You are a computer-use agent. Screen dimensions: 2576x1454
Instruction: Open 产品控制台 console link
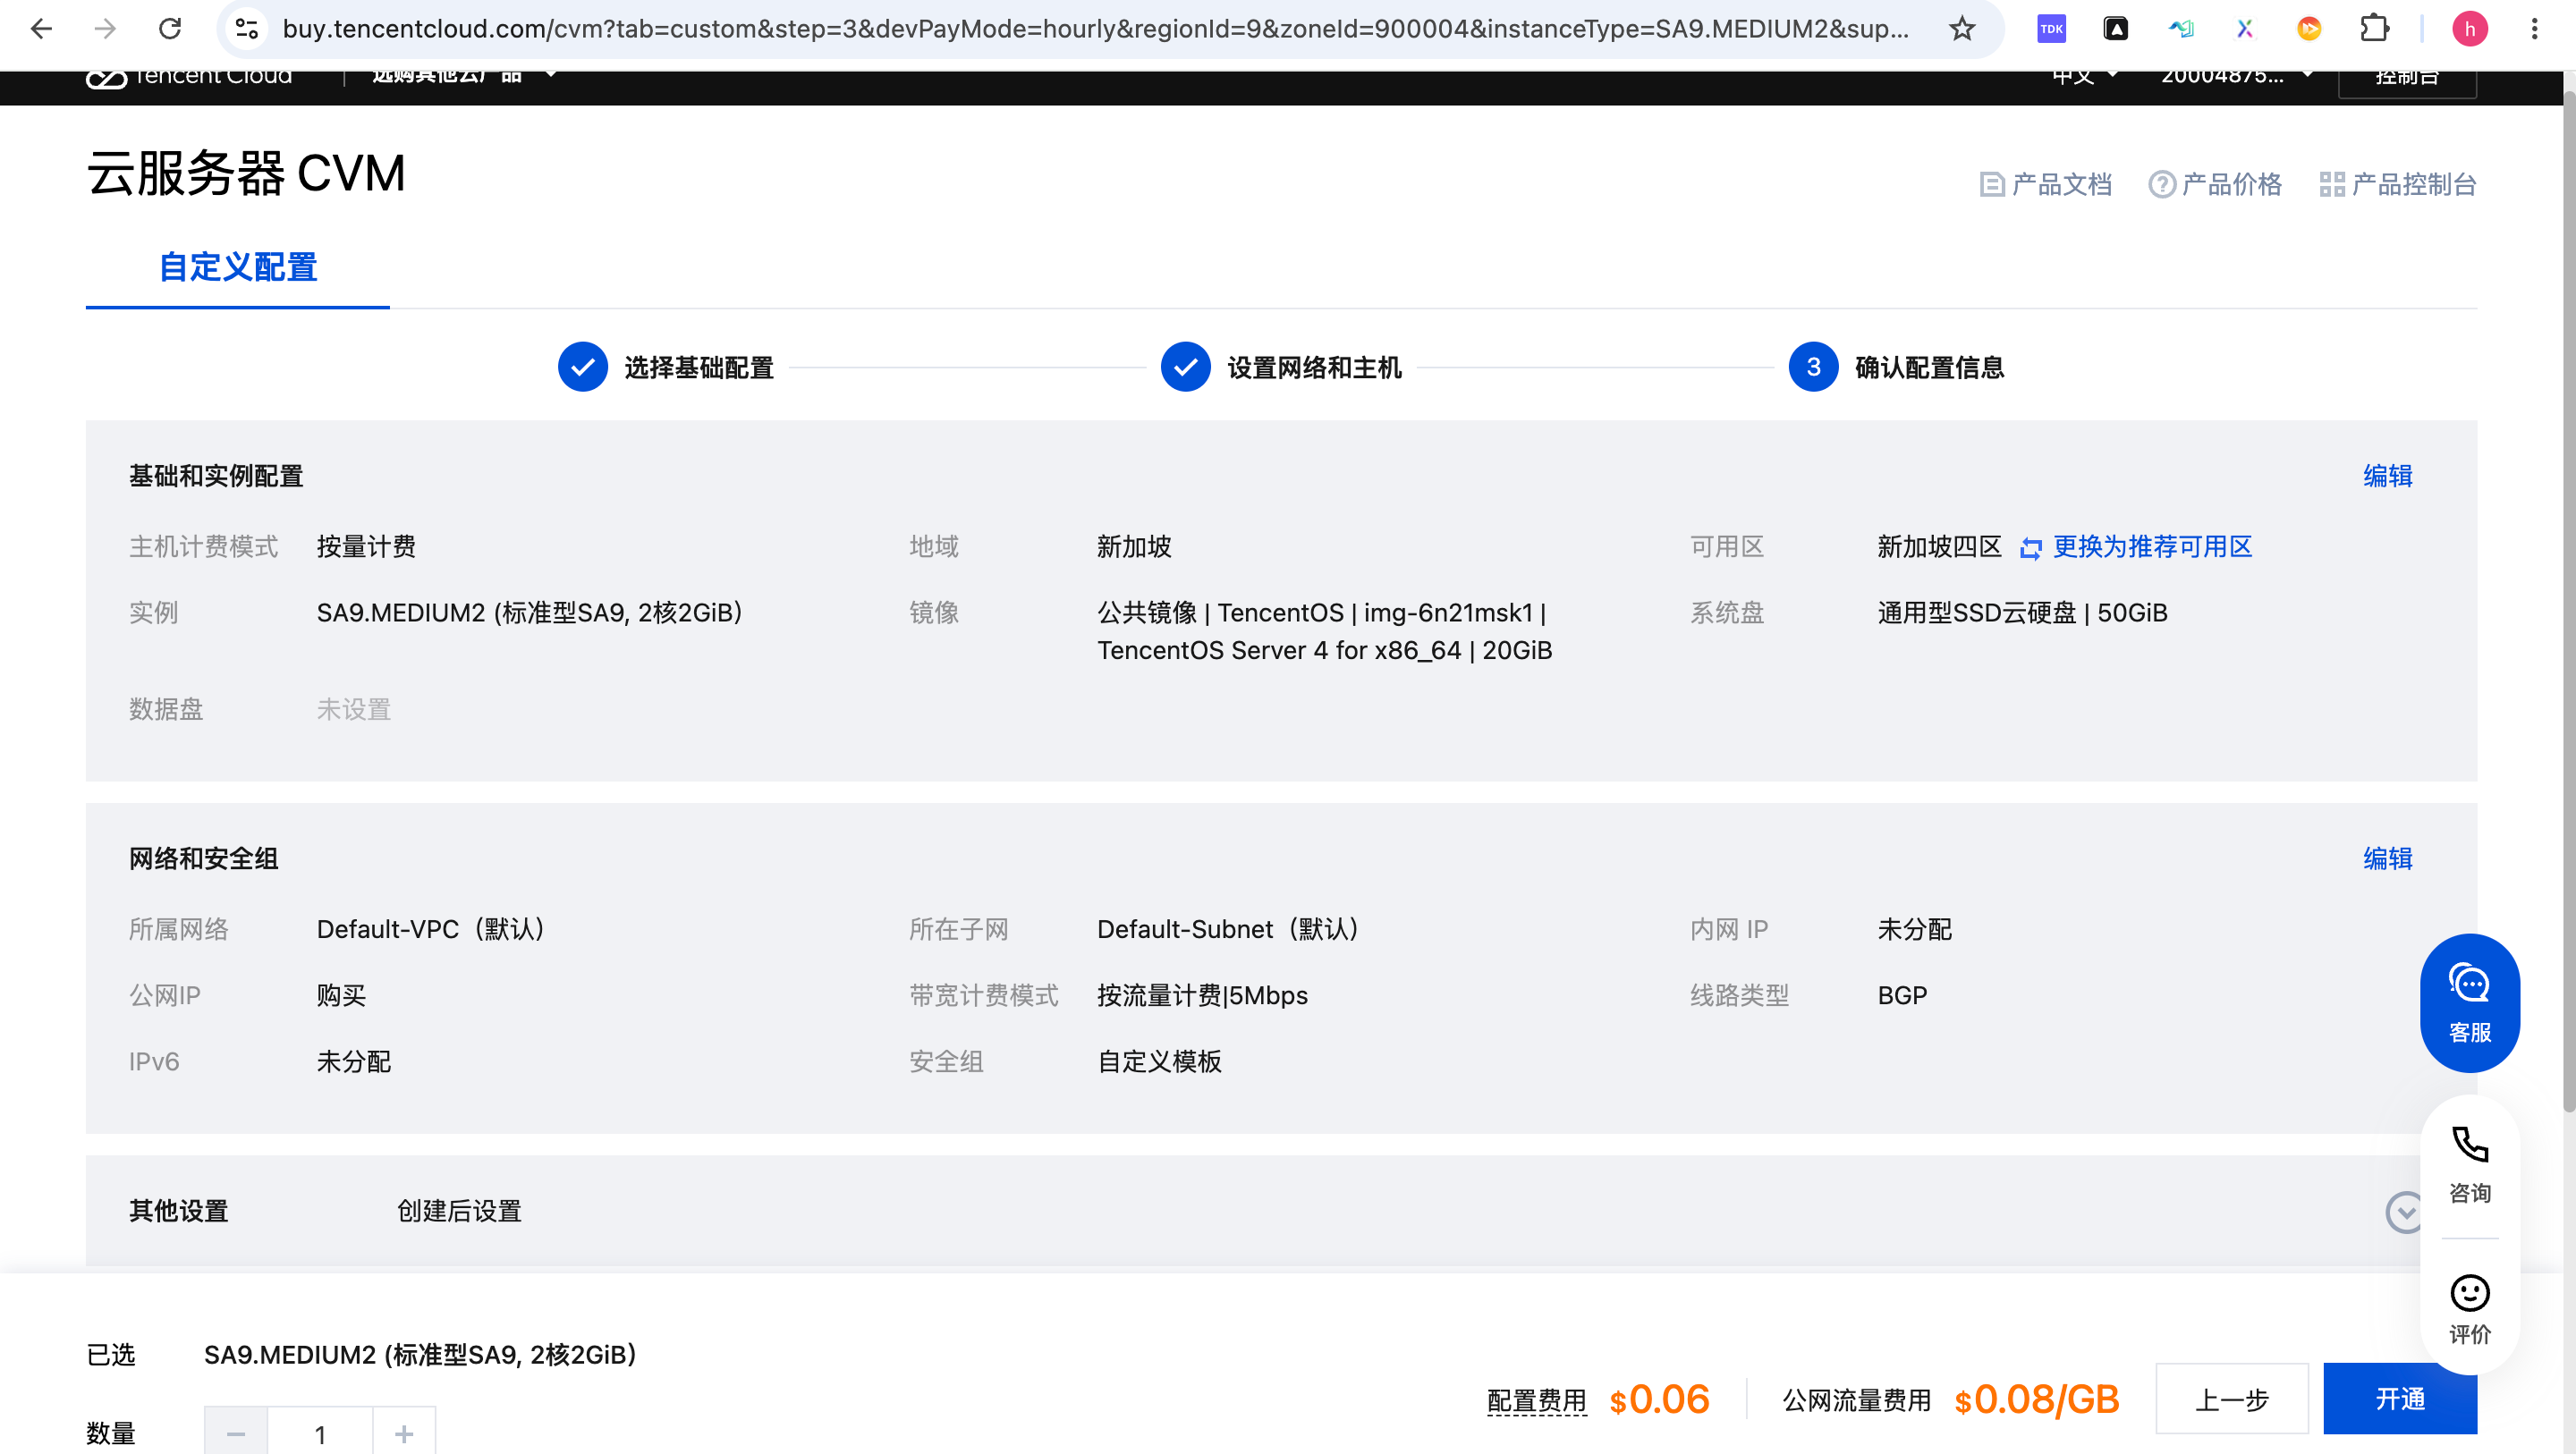click(x=2397, y=184)
